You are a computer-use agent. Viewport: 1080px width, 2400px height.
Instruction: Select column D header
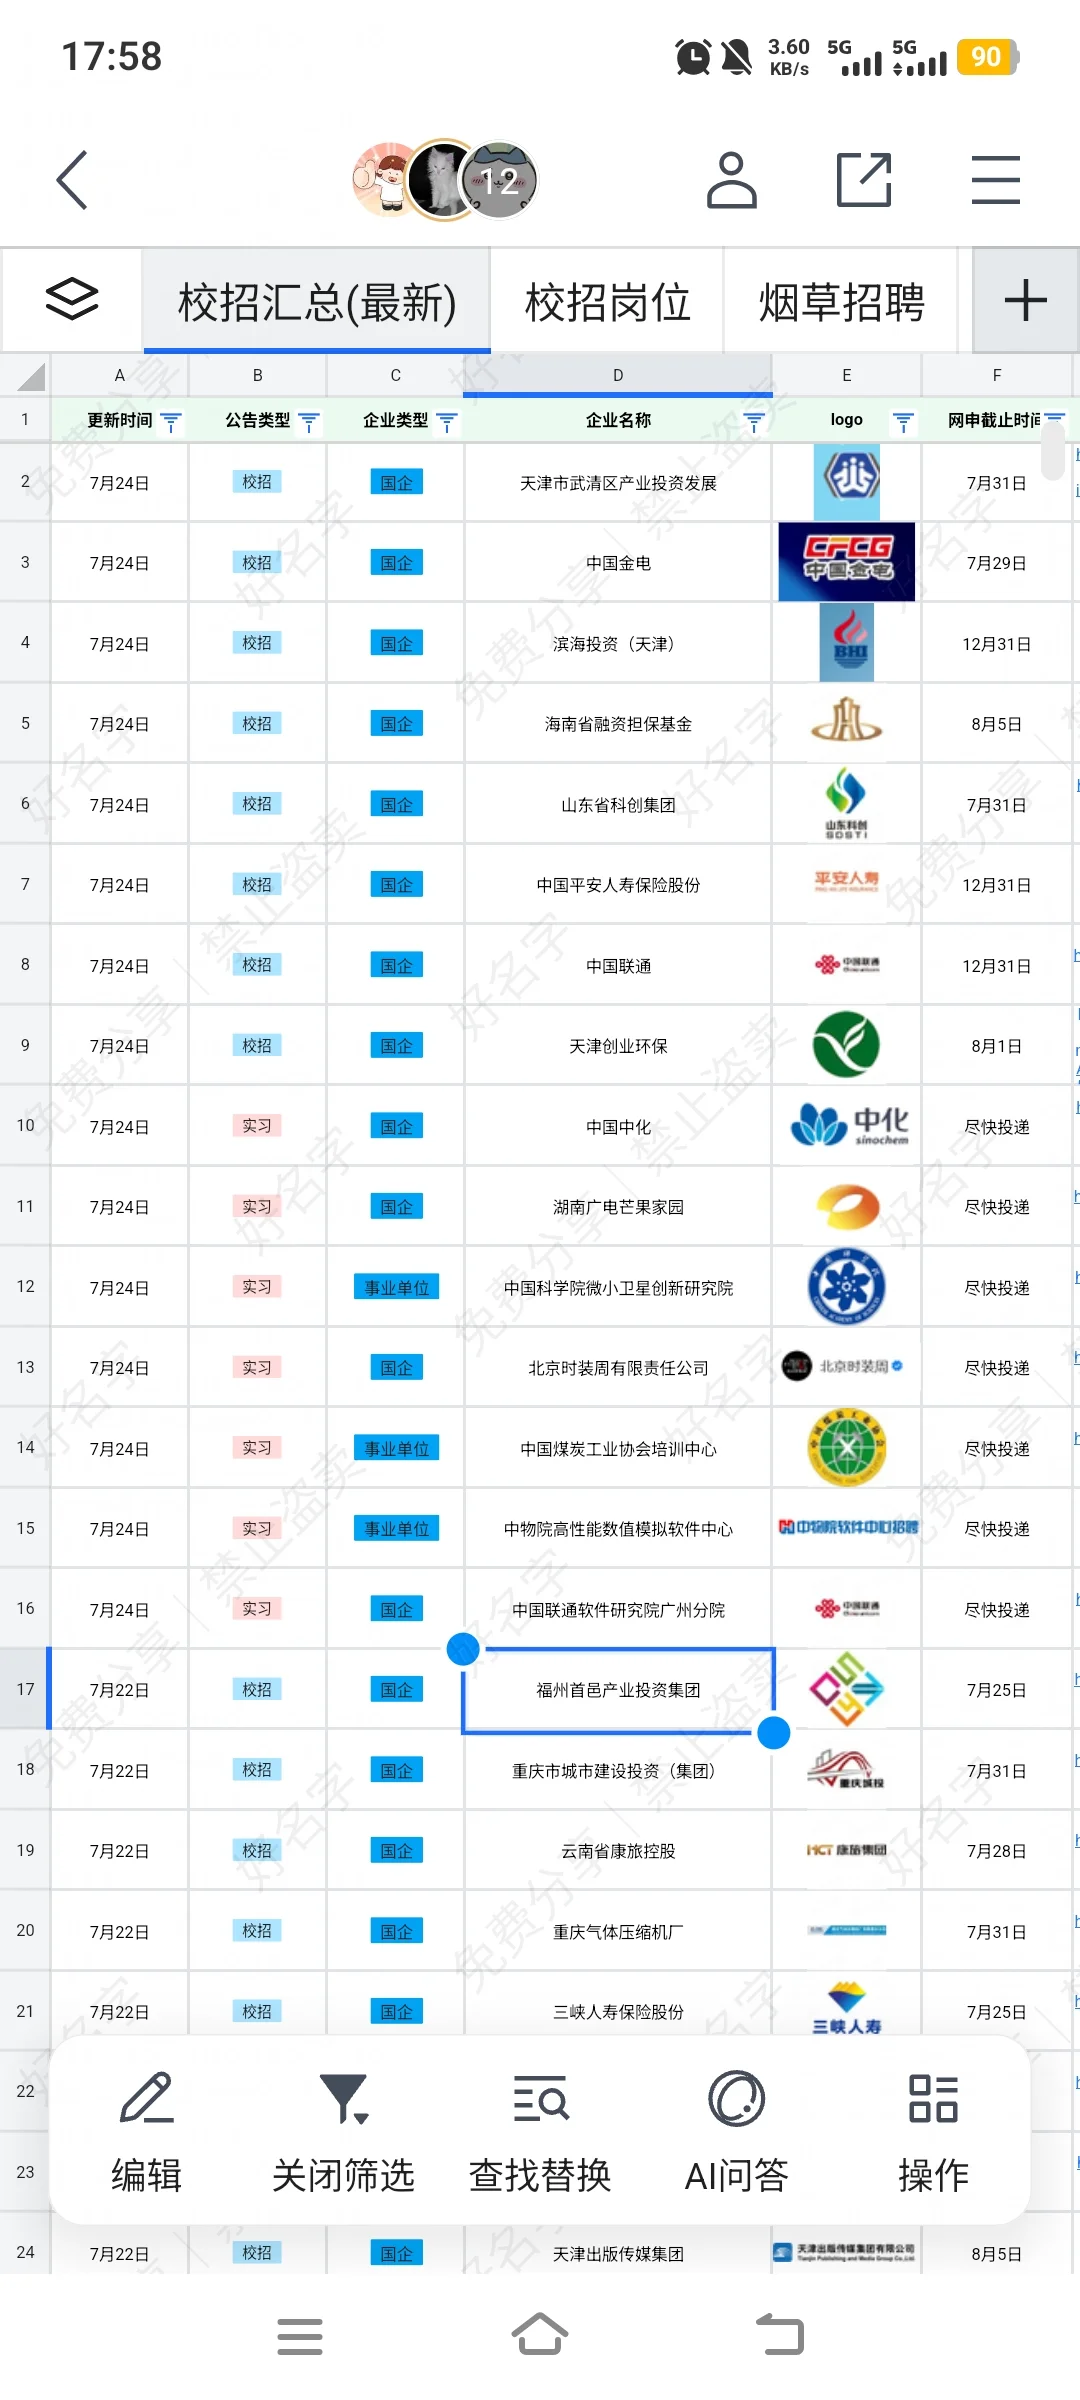[x=618, y=375]
